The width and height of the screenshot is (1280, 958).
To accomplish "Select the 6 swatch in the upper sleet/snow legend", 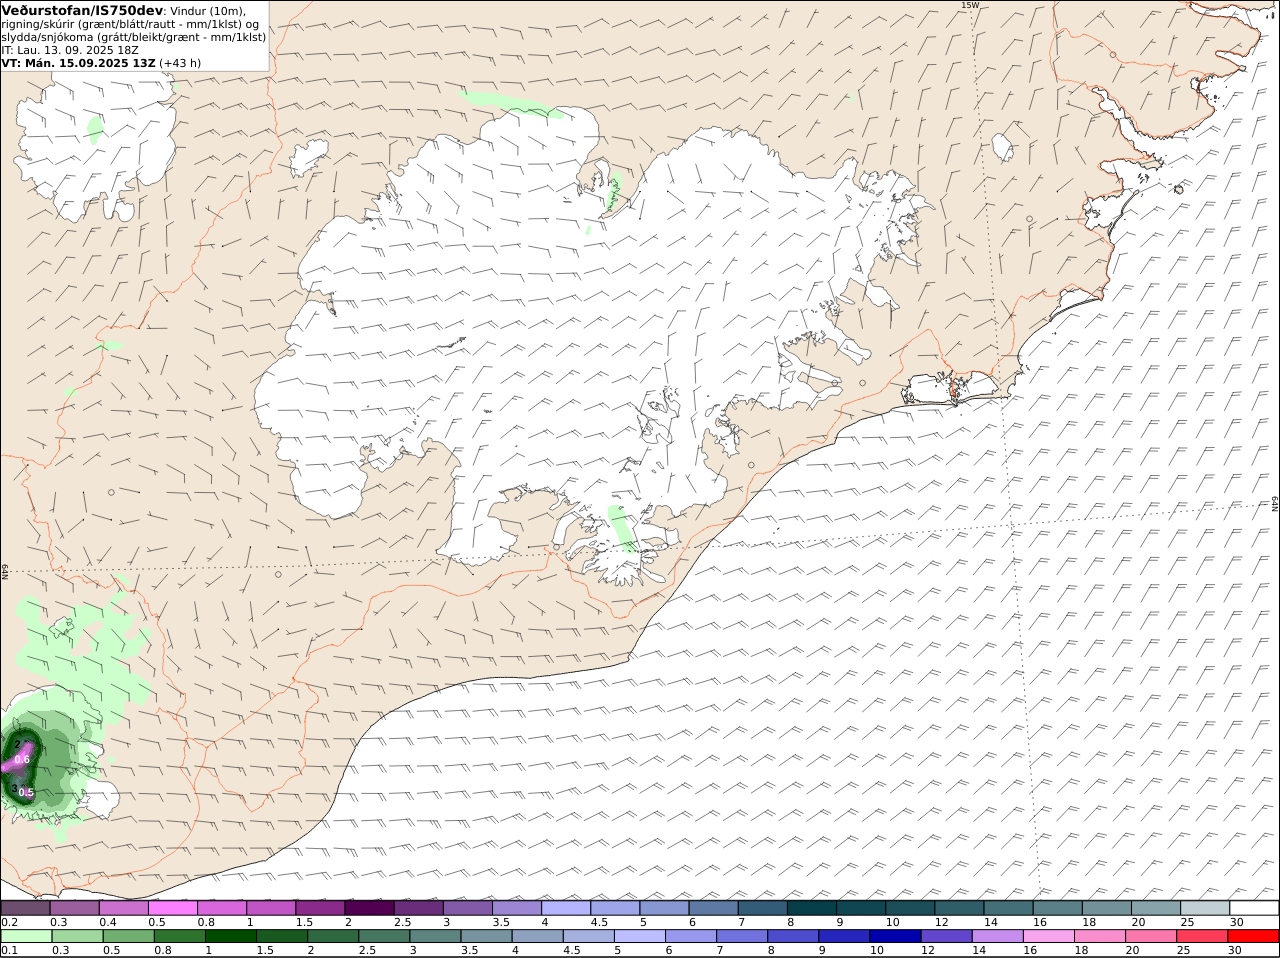I will pyautogui.click(x=713, y=908).
